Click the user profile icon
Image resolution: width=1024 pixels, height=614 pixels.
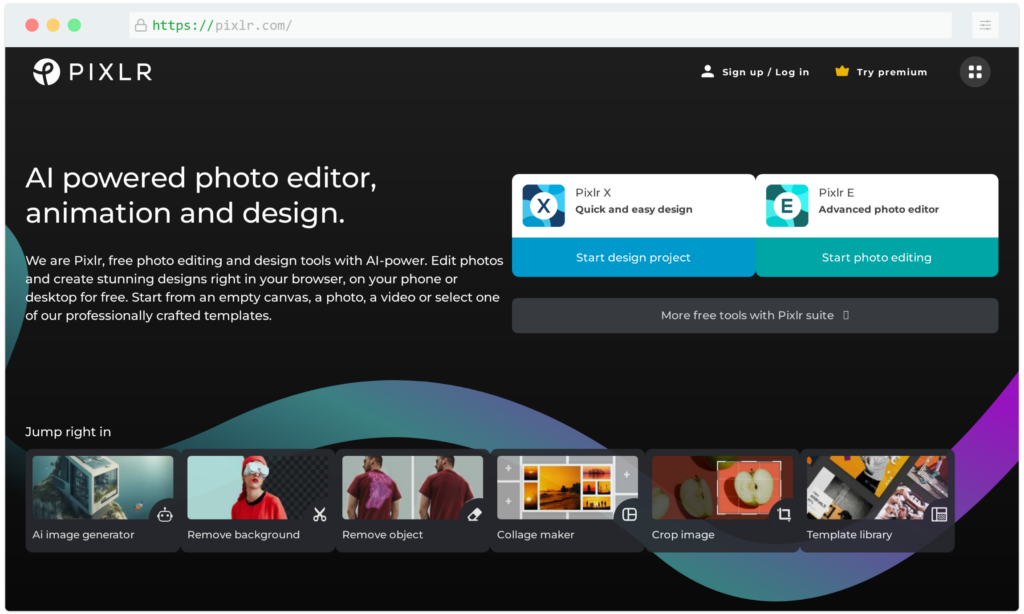707,72
